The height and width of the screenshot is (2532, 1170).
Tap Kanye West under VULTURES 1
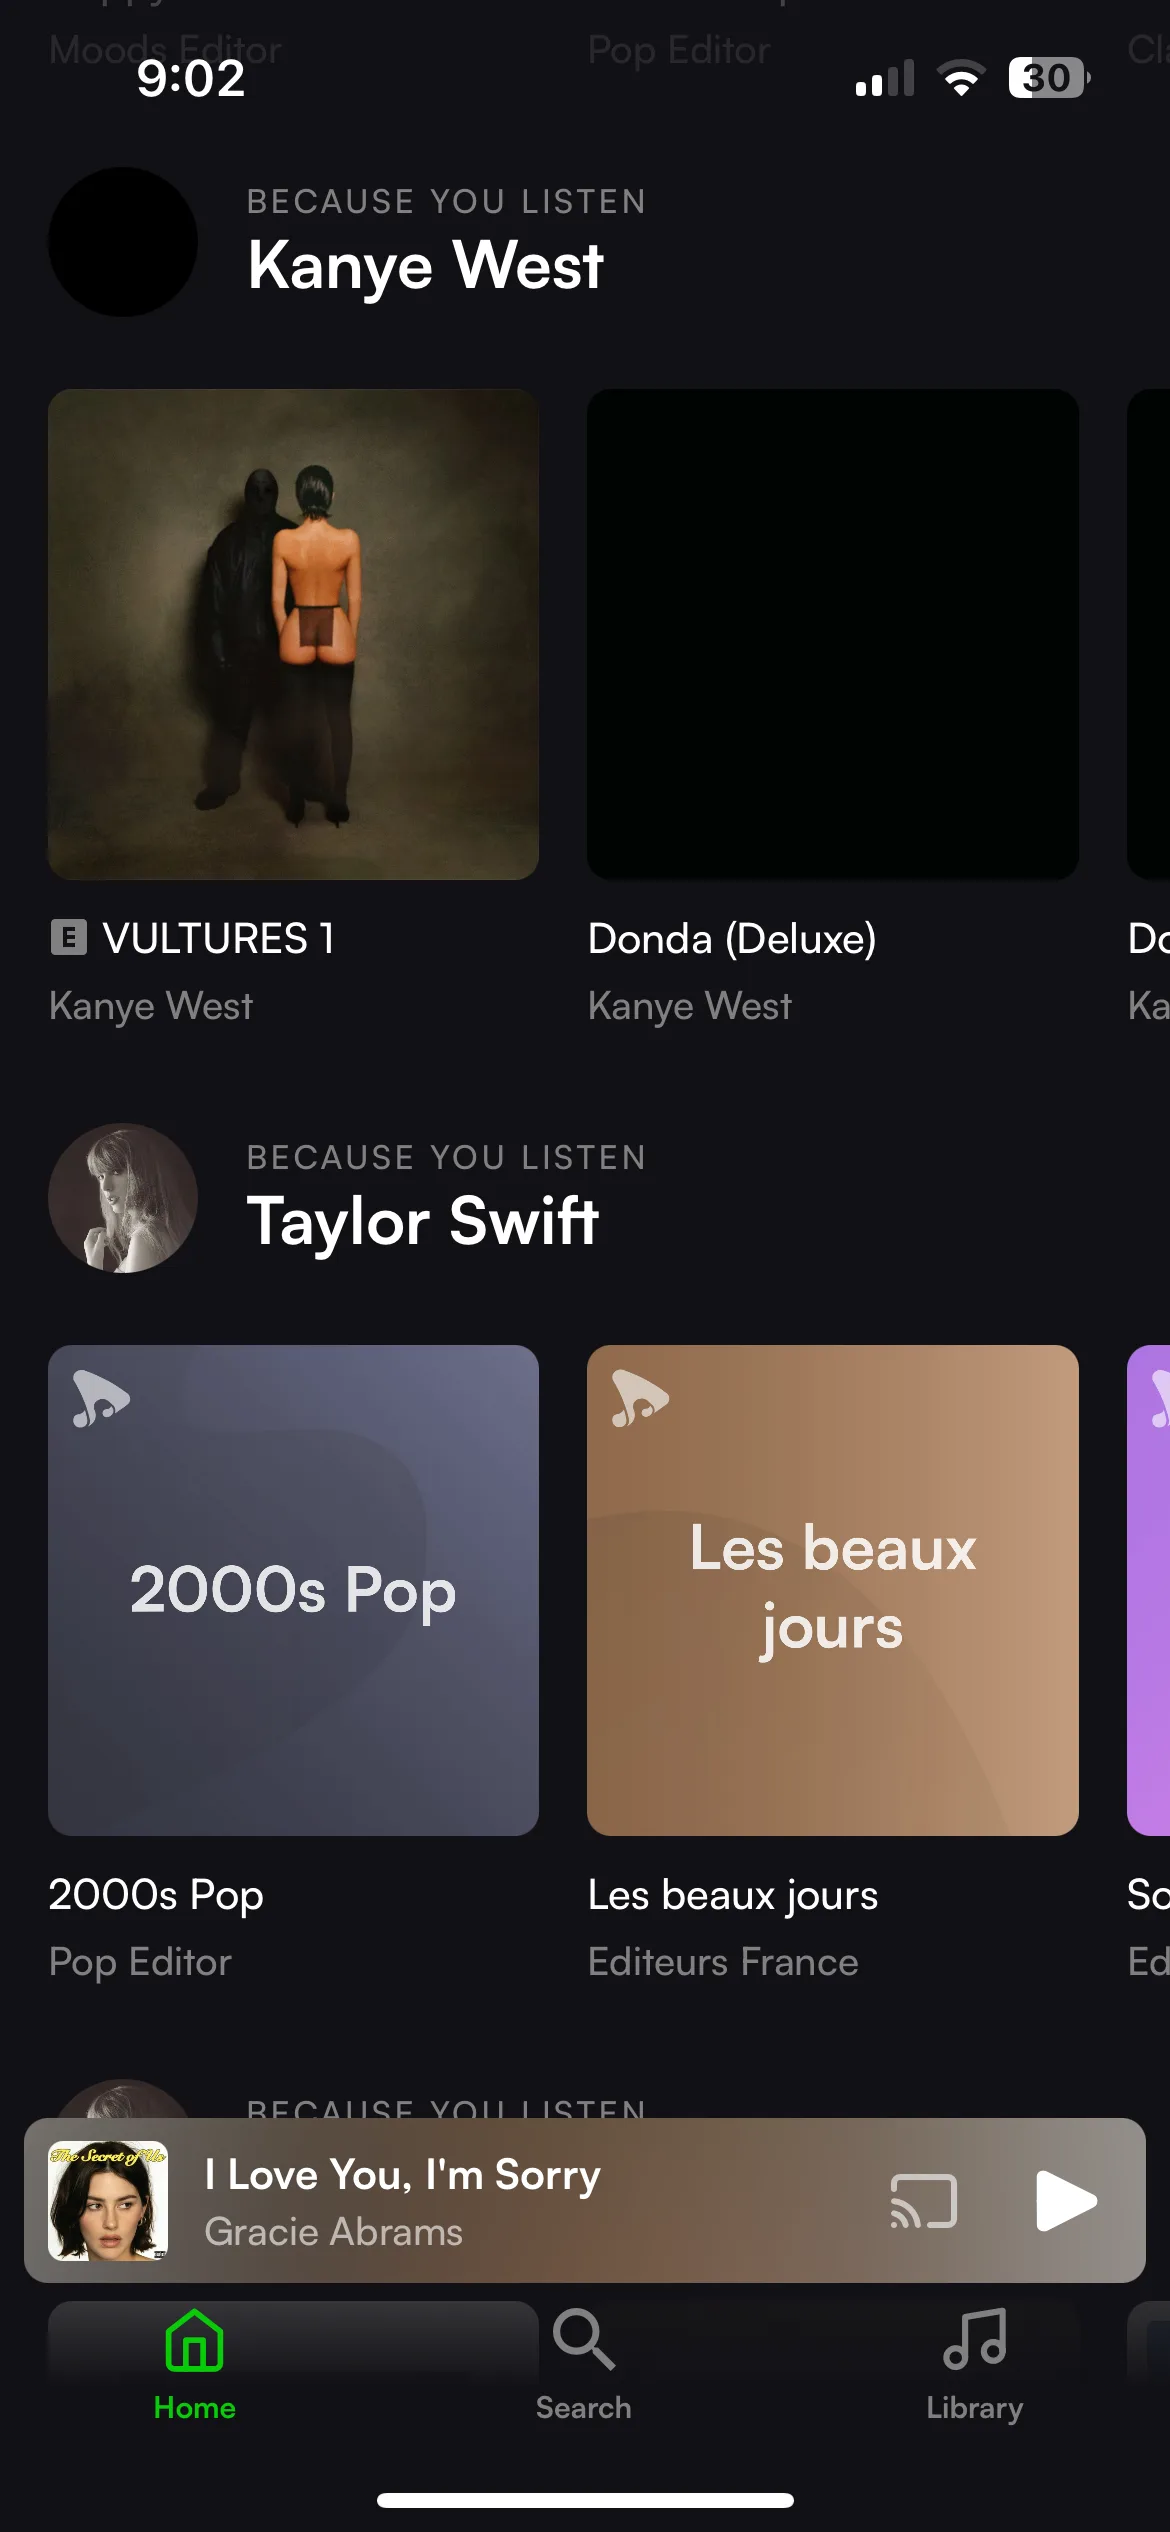tap(151, 1006)
